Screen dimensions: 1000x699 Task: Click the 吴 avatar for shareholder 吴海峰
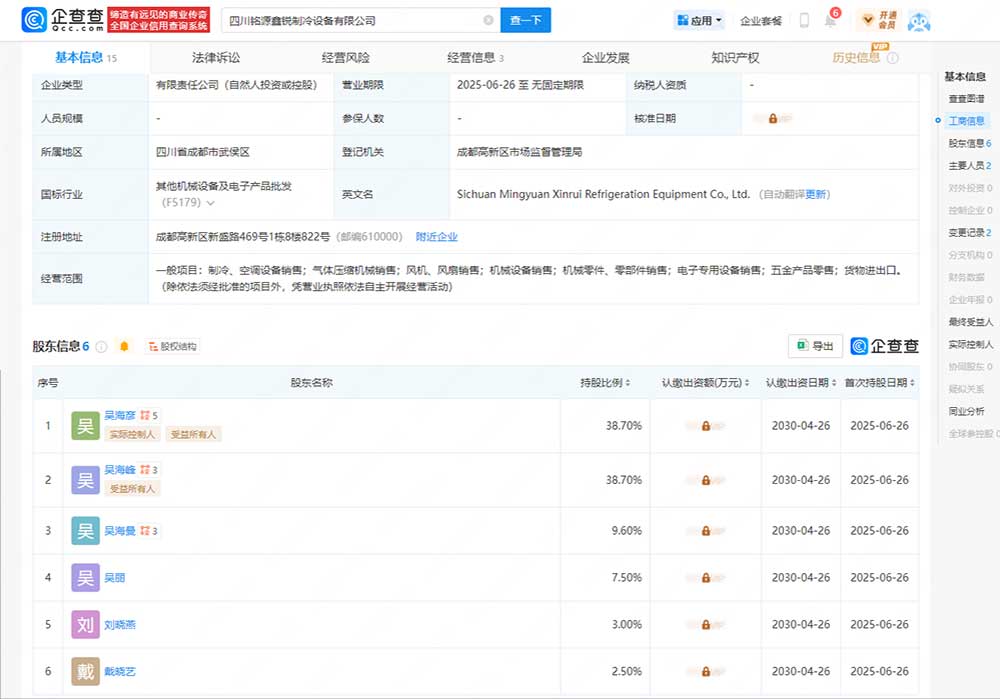coord(85,480)
